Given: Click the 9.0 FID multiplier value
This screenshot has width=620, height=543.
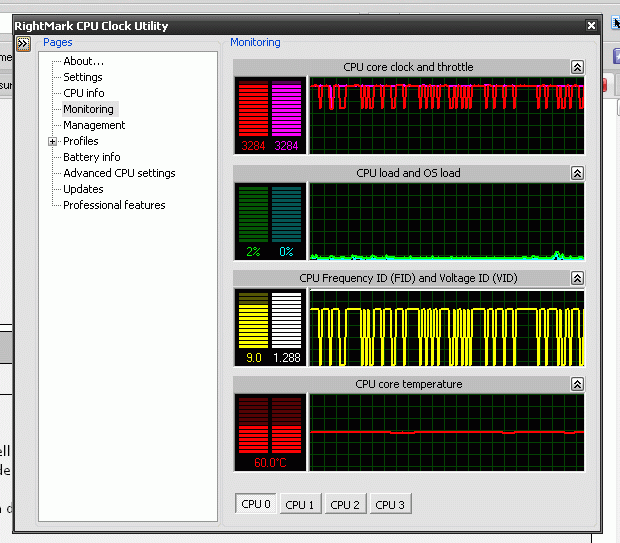Looking at the screenshot, I should tap(253, 358).
